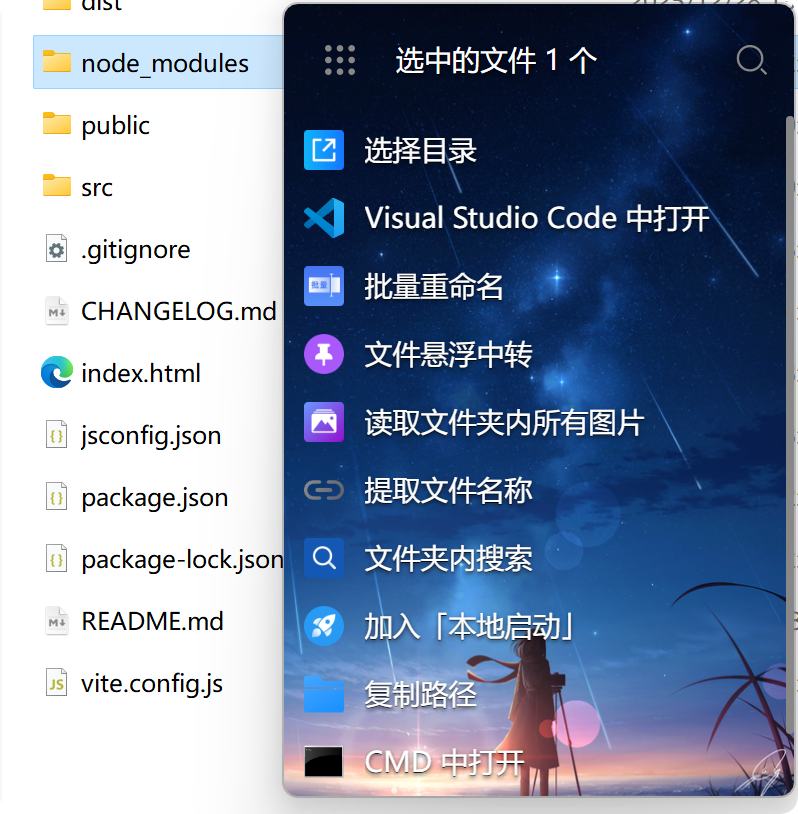Viewport: 798px width, 814px height.
Task: Click the src folder icon
Action: point(57,185)
